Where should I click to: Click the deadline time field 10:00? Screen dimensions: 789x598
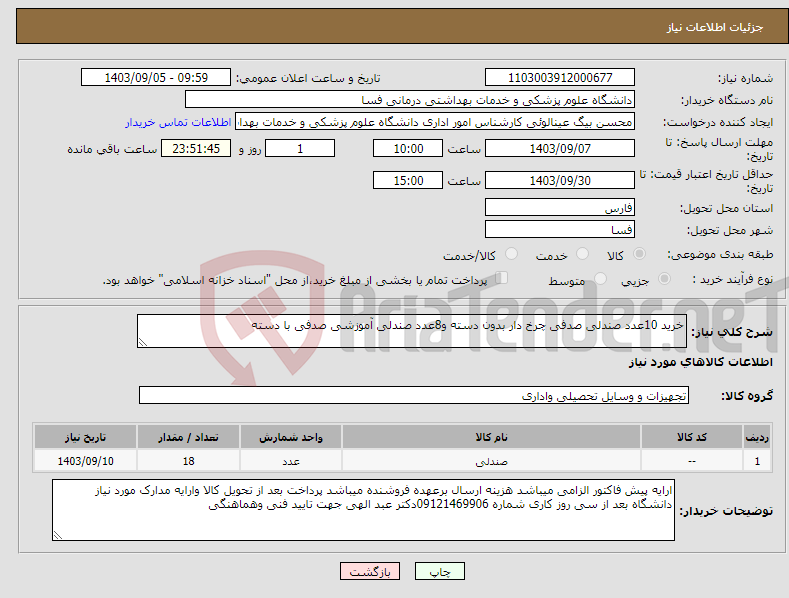[408, 148]
